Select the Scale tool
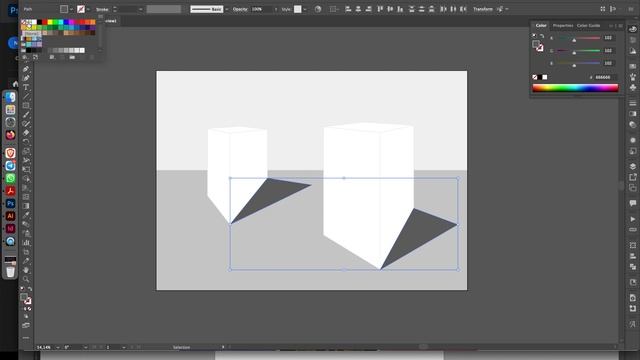The image size is (640, 360). (26, 151)
